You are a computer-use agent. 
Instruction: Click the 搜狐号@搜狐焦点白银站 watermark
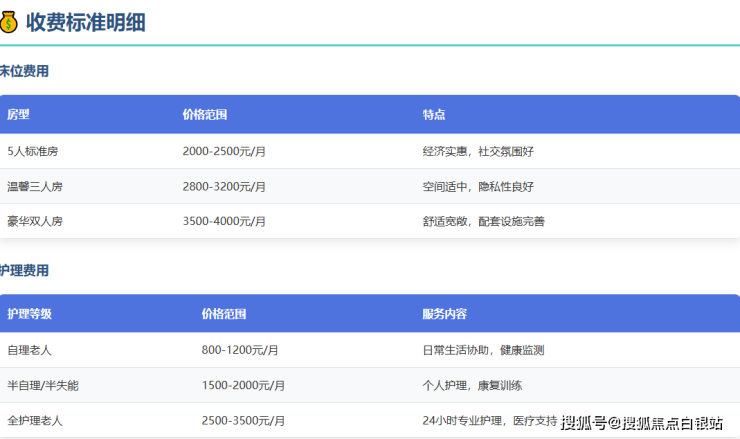pyautogui.click(x=642, y=423)
